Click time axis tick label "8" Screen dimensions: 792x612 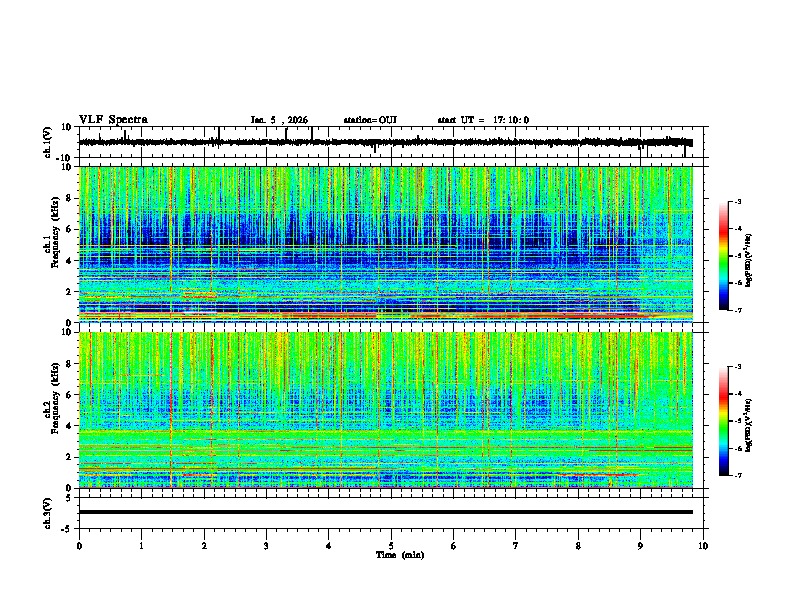click(578, 546)
